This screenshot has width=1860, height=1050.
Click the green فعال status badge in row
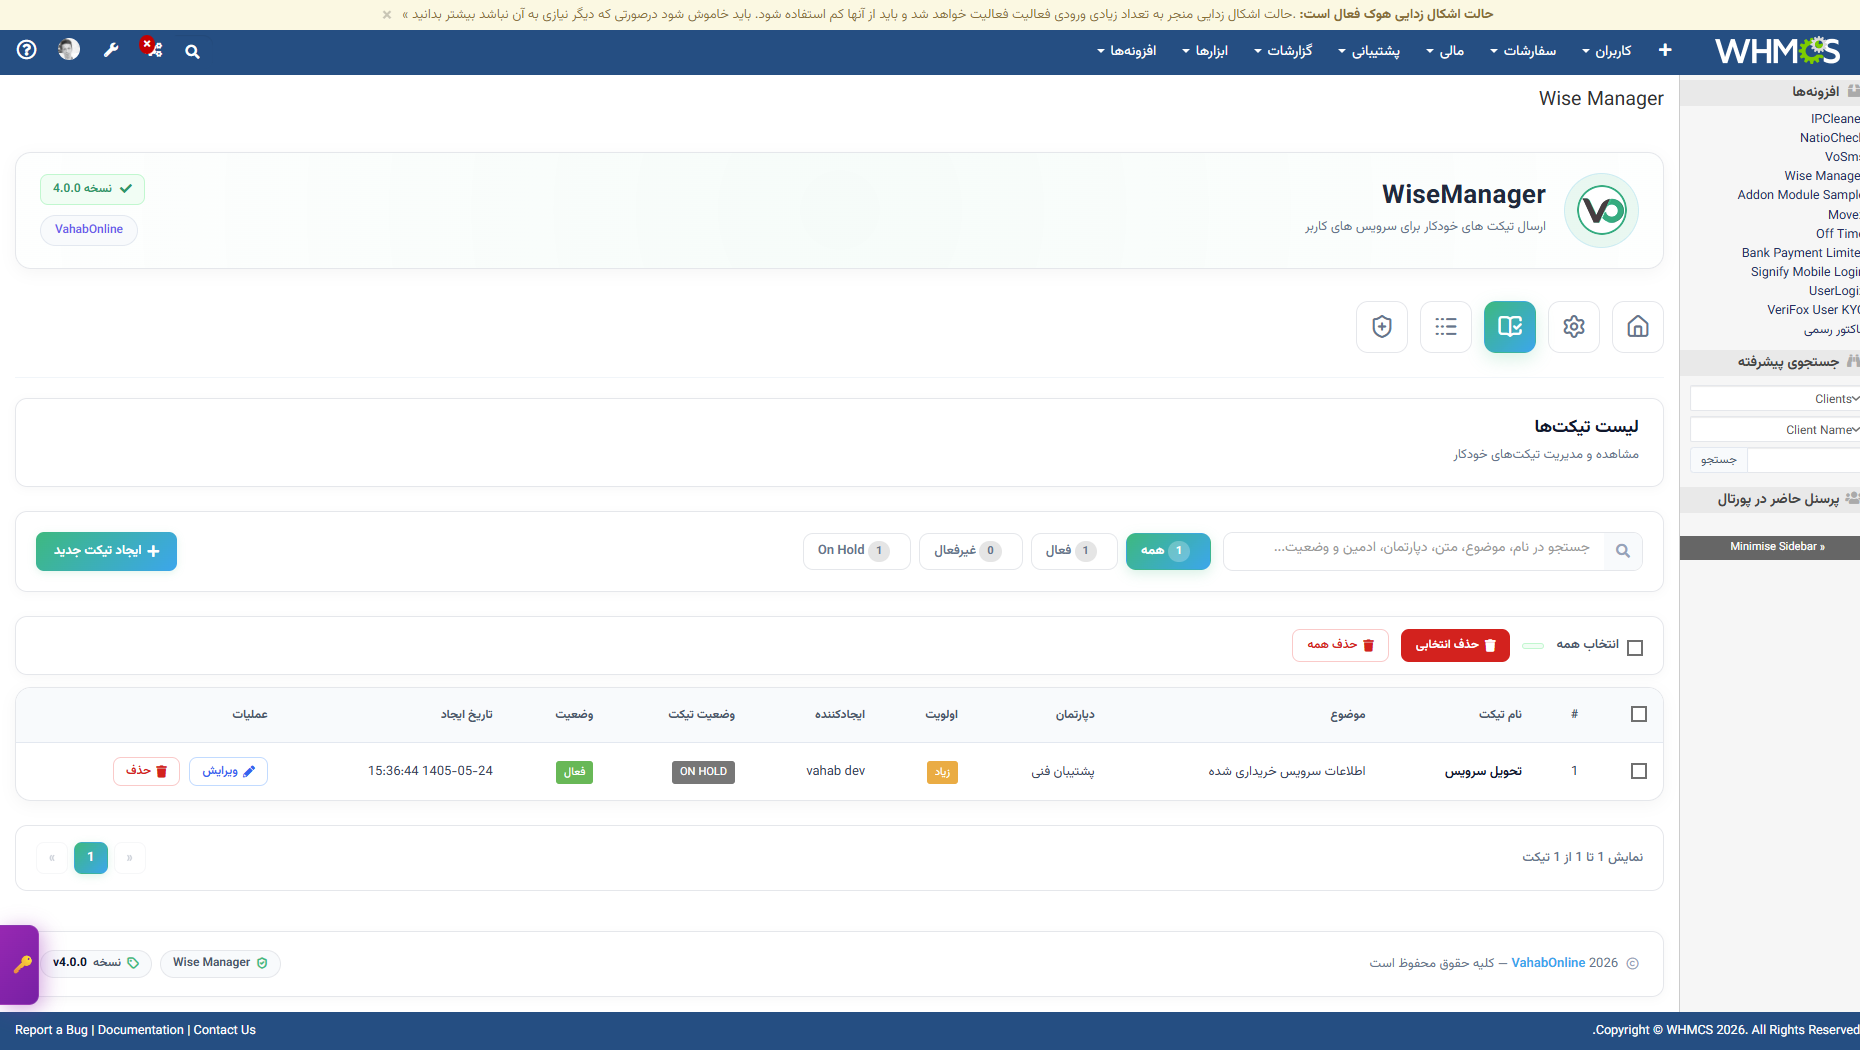click(574, 772)
